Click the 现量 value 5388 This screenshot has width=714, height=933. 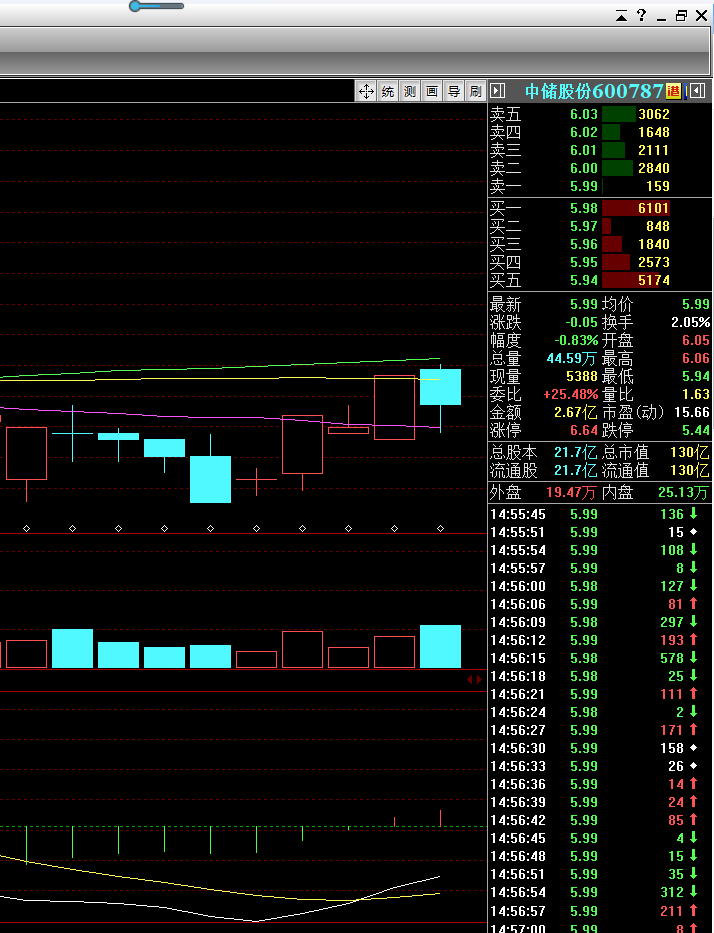[581, 377]
